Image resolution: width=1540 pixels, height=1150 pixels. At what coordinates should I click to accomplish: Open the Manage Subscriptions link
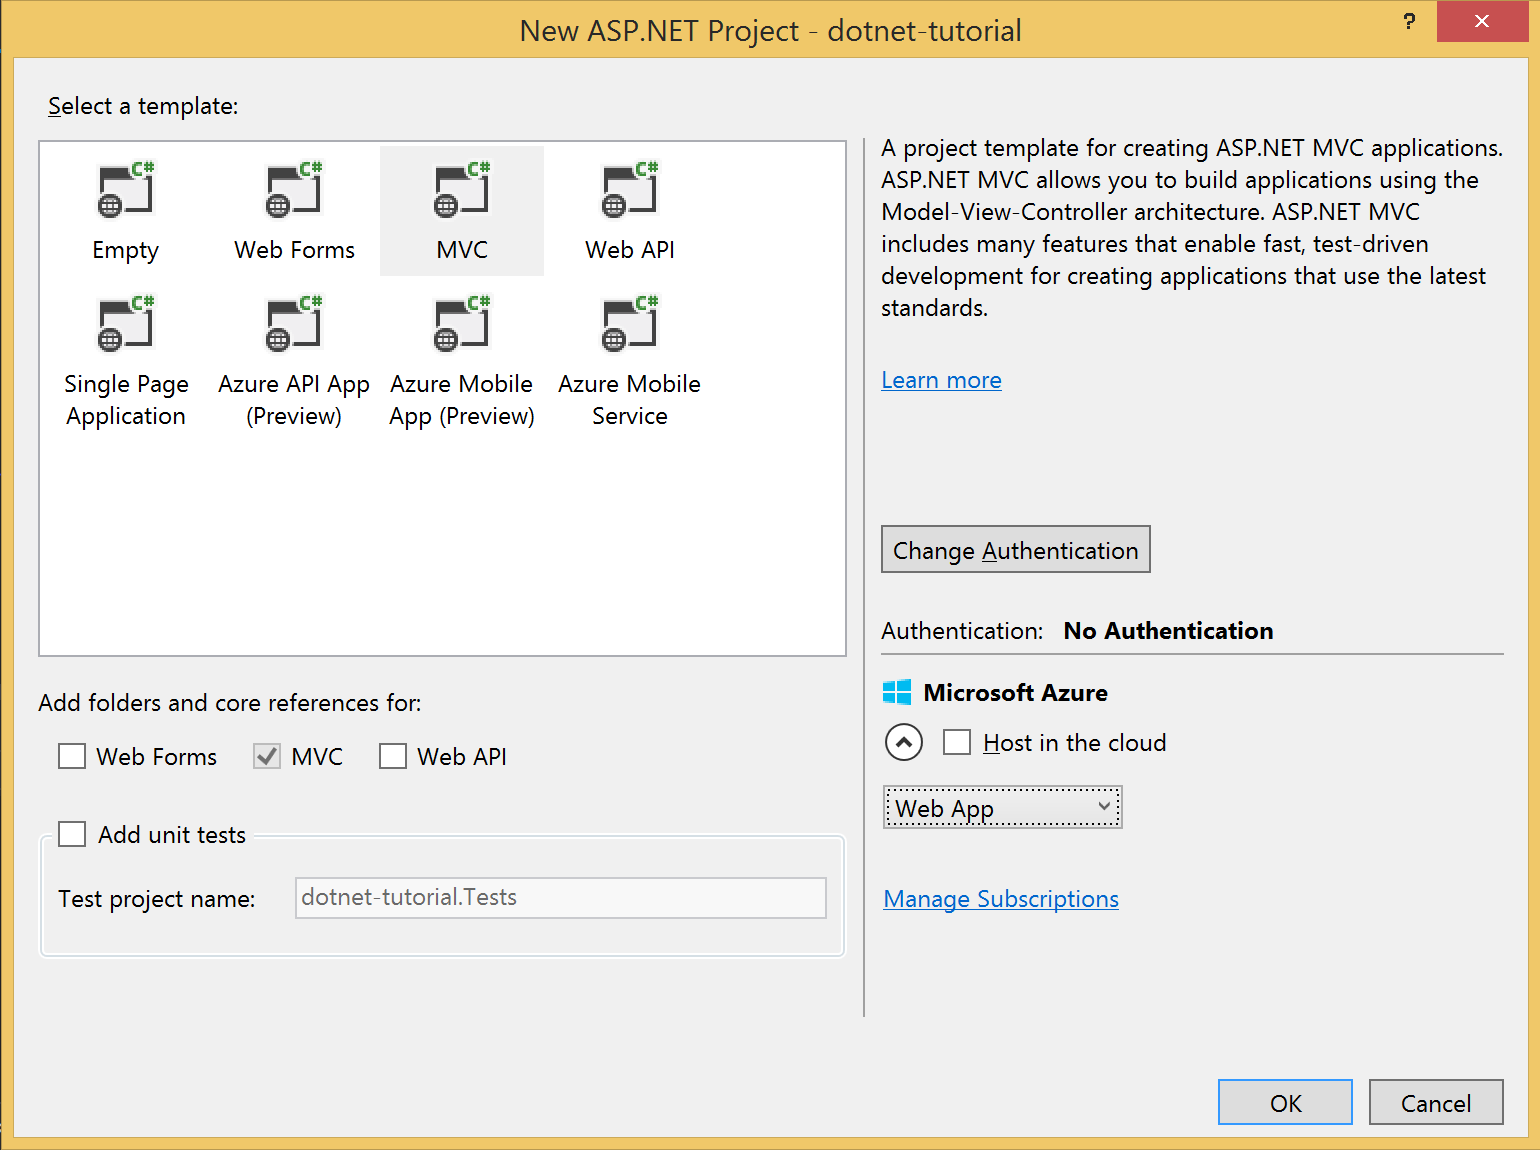coord(1001,899)
